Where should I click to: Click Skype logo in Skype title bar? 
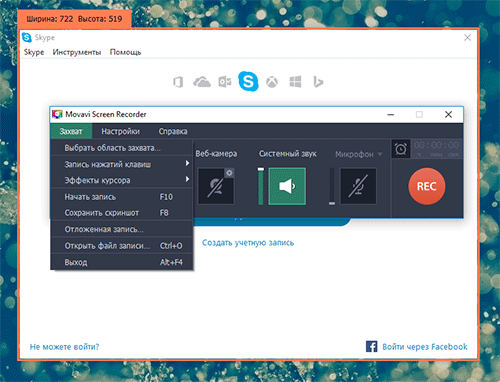tap(27, 37)
